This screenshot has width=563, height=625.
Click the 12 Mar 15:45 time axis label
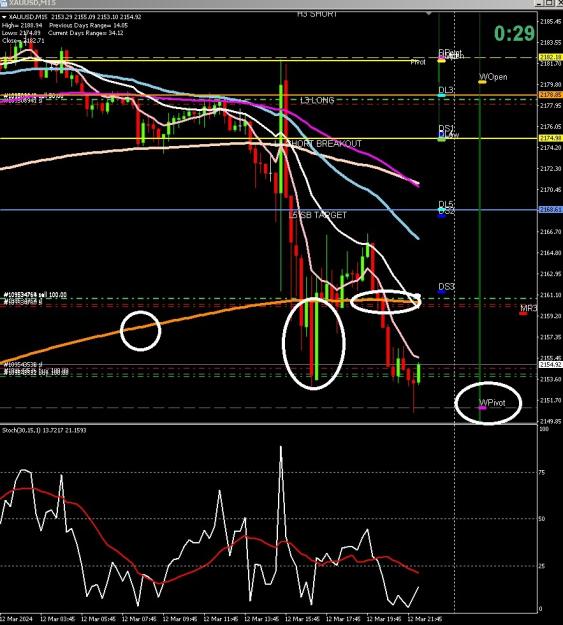tap(303, 619)
